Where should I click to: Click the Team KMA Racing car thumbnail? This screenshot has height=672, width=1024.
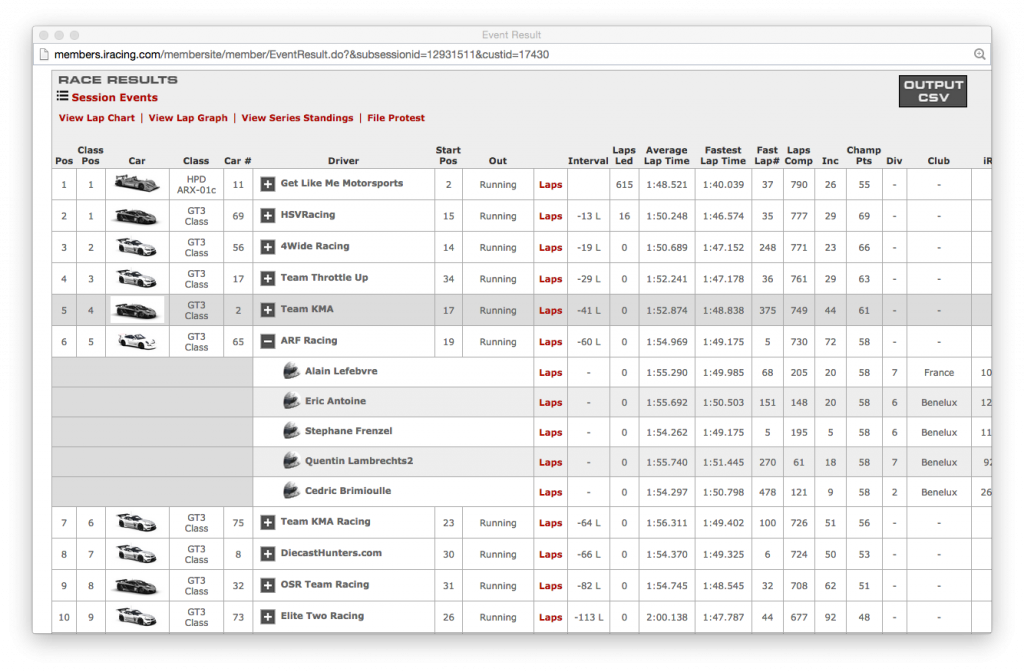point(136,522)
